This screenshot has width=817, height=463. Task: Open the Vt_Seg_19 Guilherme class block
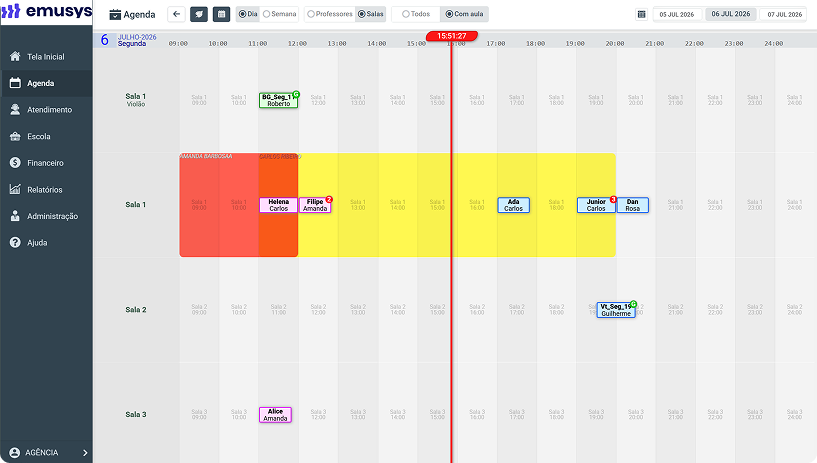point(616,310)
